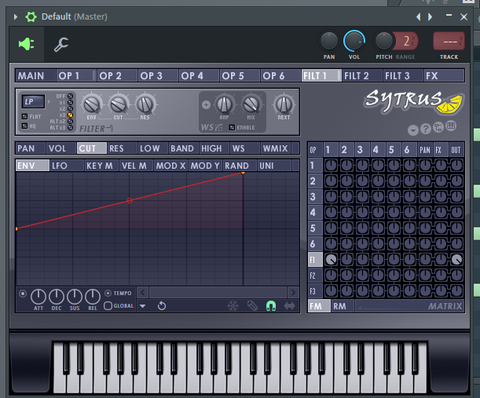The height and width of the screenshot is (398, 480).
Task: Select the WMIX target tab
Action: [276, 148]
